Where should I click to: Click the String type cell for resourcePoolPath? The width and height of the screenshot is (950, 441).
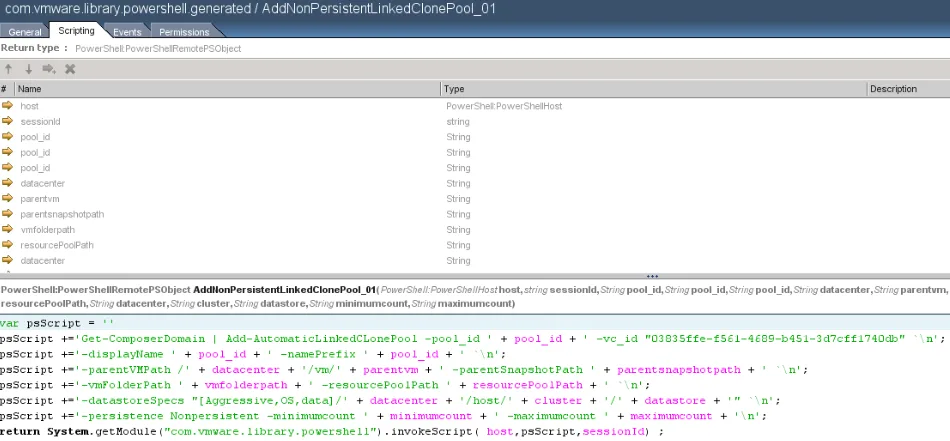coord(458,245)
